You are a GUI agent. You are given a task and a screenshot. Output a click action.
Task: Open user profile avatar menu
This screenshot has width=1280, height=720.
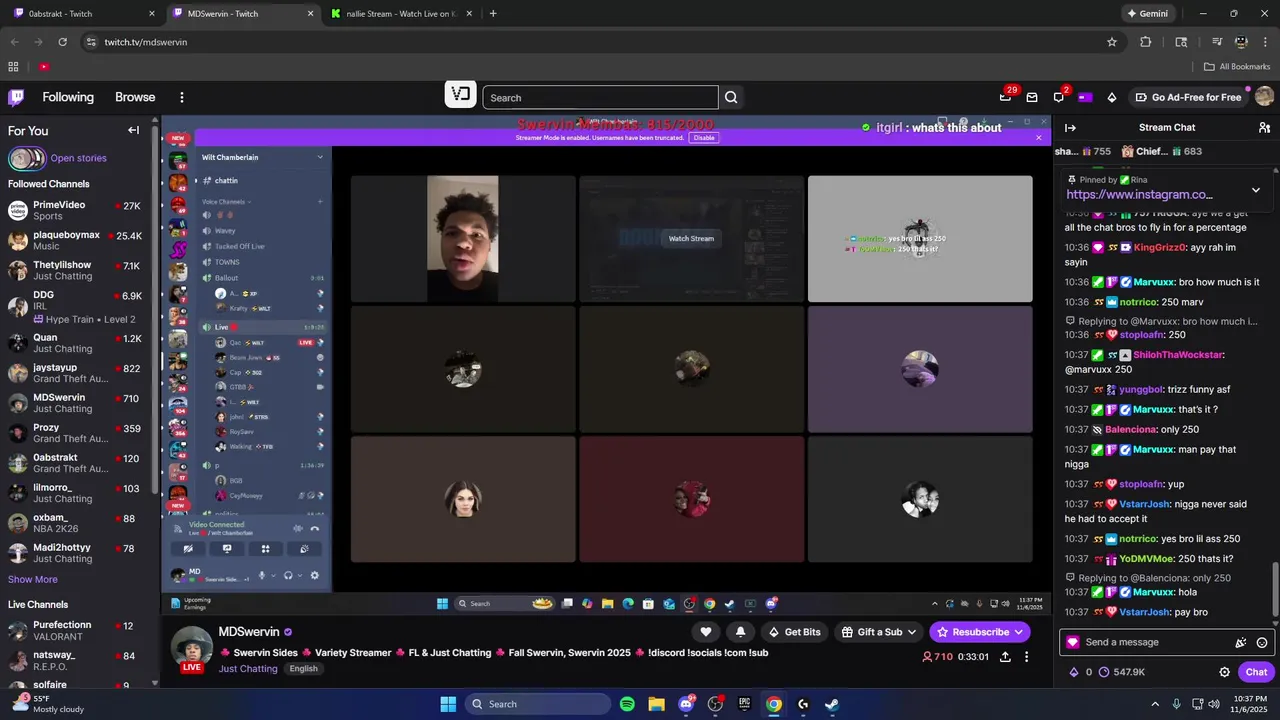[1264, 97]
